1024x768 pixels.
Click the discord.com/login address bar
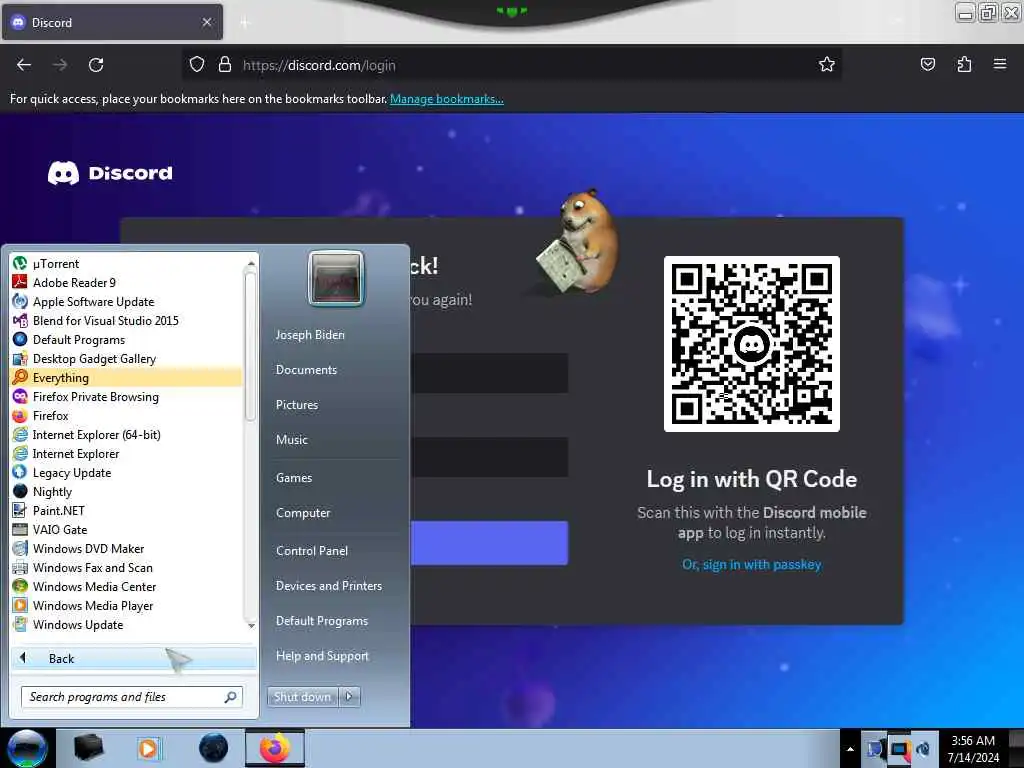[x=511, y=65]
